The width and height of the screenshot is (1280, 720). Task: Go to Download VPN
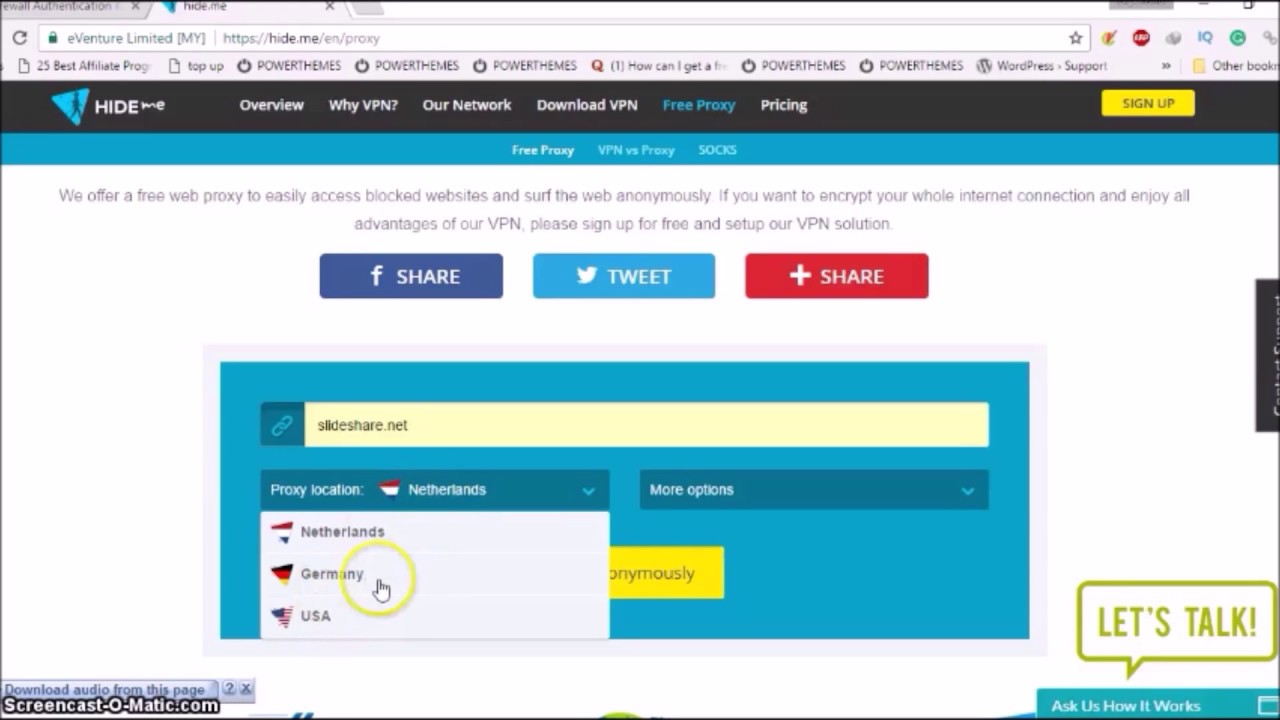coord(587,105)
